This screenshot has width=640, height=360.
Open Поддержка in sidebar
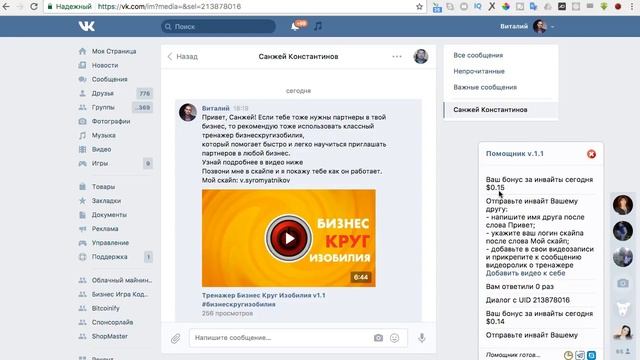coord(109,257)
